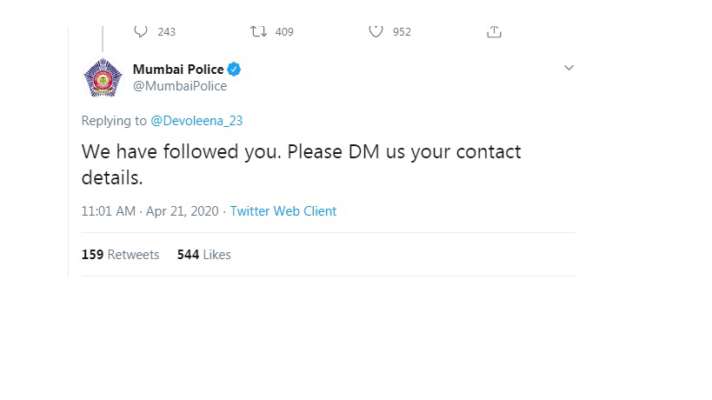This screenshot has width=712, height=400.
Task: Click the Twitter Web Client link
Action: pyautogui.click(x=283, y=211)
